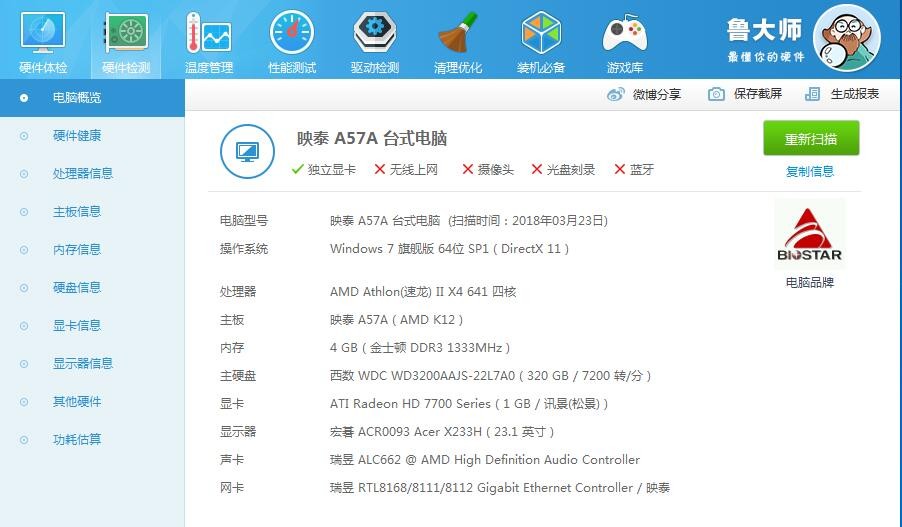Screen dimensions: 902x527
Task: Click the Windows 7 旗舰版 operating system value
Action: pyautogui.click(x=449, y=249)
